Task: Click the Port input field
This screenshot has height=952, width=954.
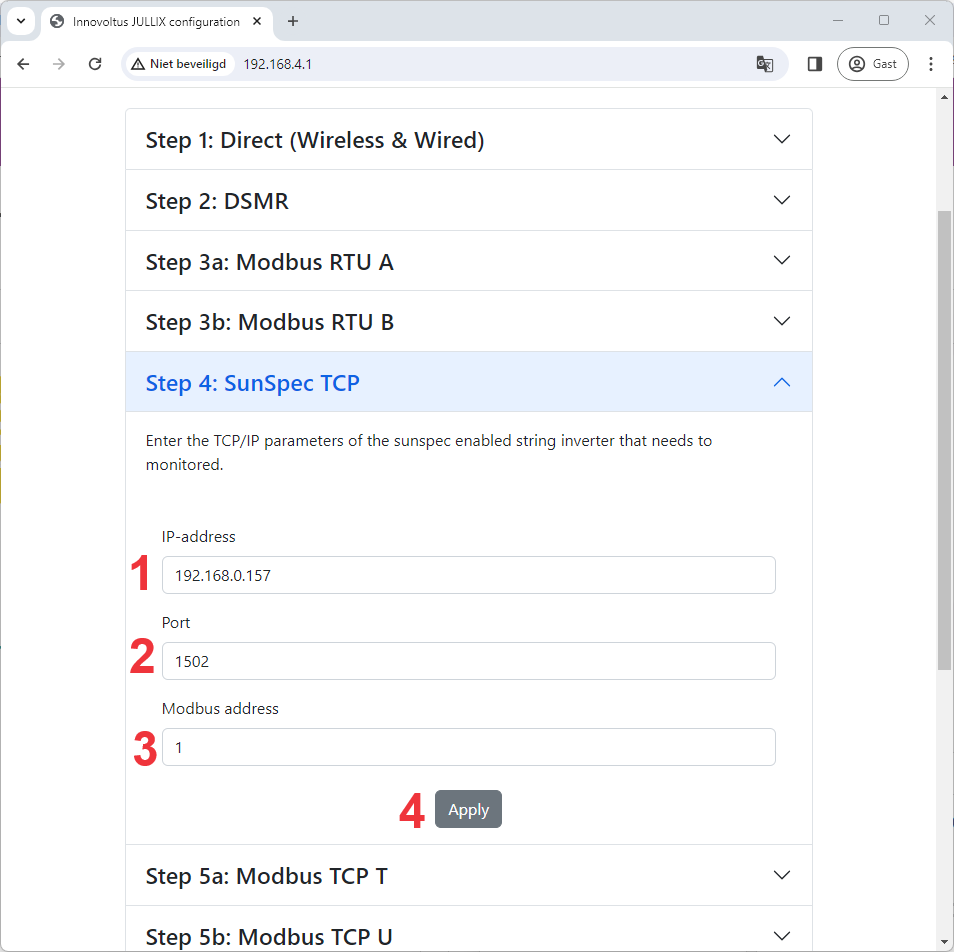Action: point(468,661)
